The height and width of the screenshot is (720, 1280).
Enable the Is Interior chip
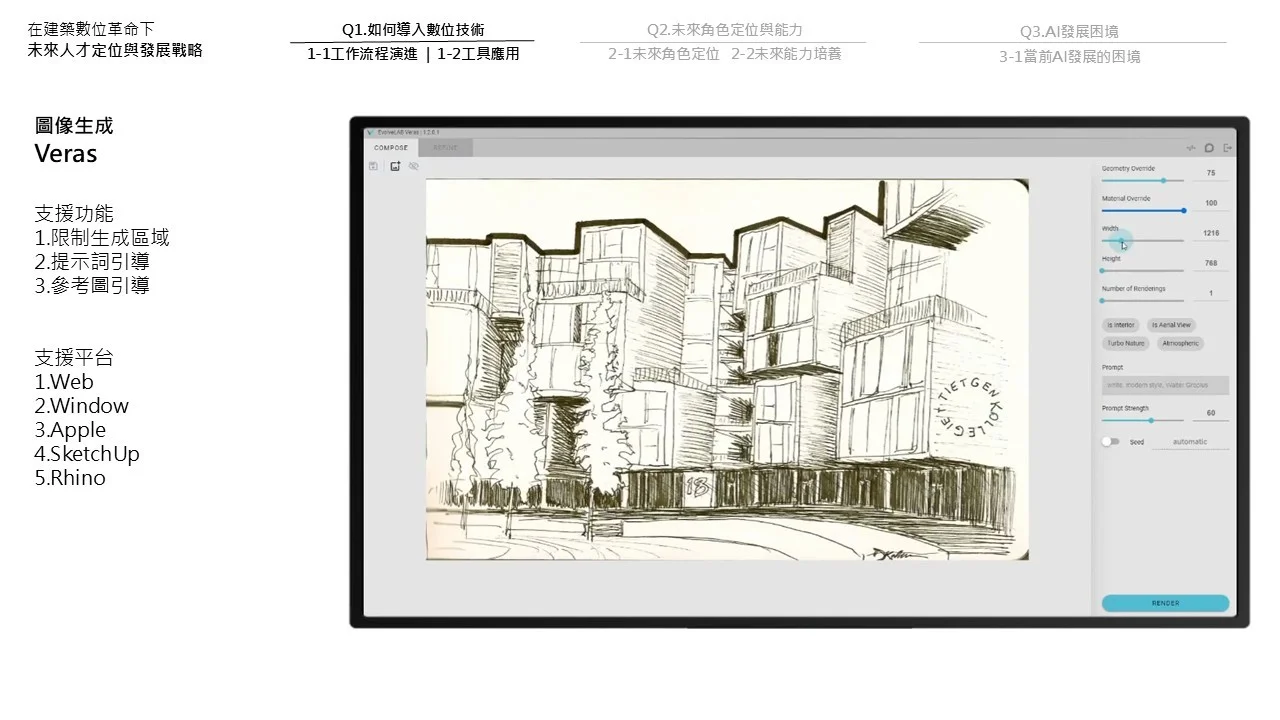(1121, 325)
